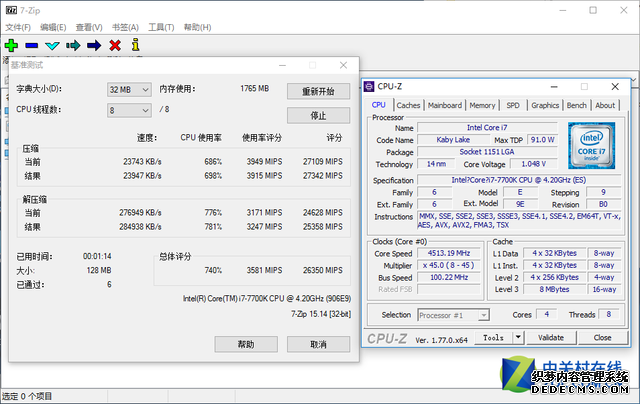This screenshot has width=640, height=404.
Task: Switch to the Mainboard tab in CPU-Z
Action: 445,105
